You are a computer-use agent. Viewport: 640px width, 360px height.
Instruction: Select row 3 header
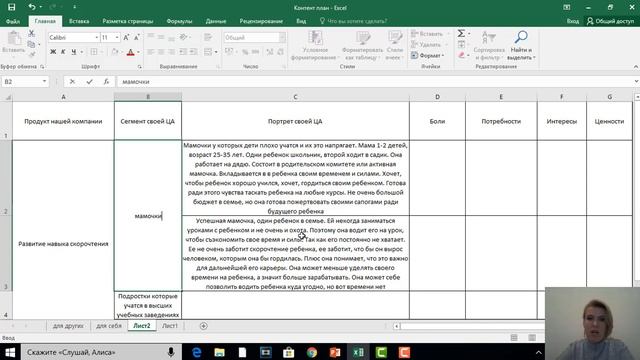[x=6, y=253]
